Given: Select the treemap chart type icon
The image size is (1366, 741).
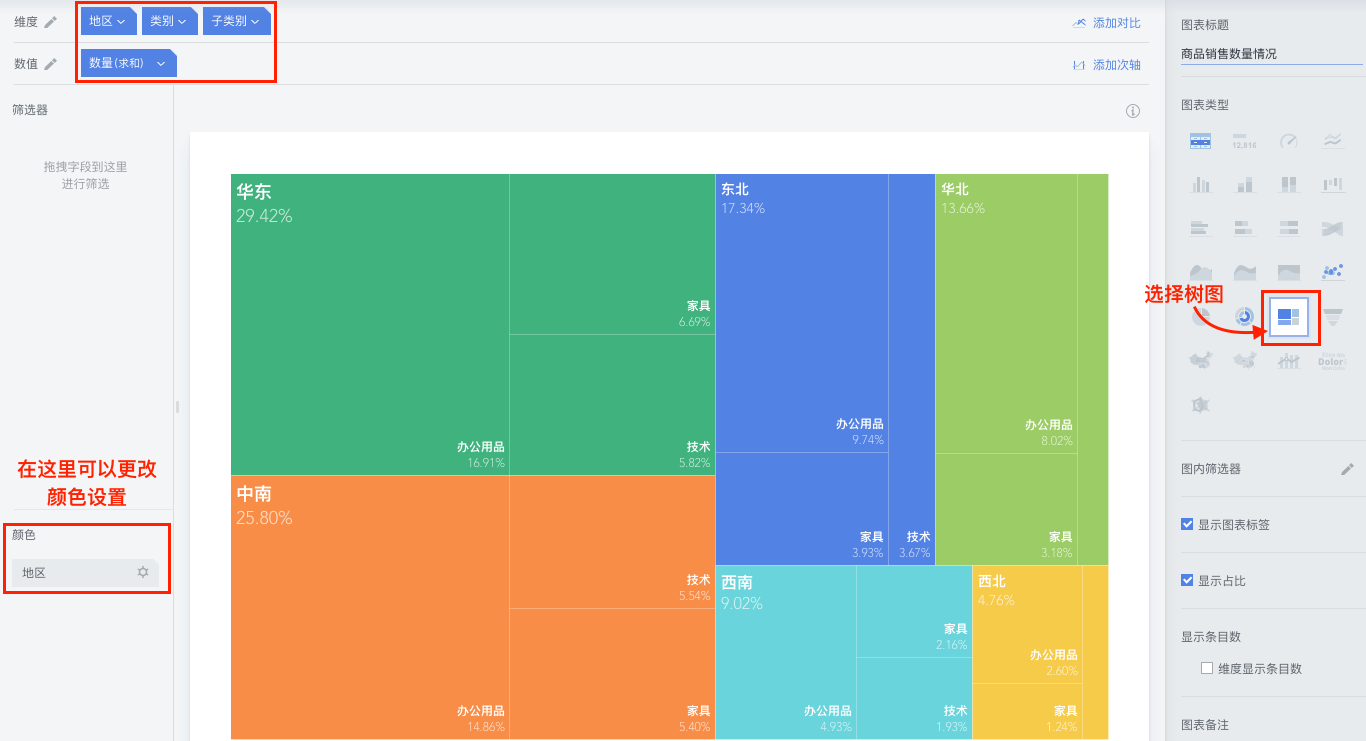Looking at the screenshot, I should [1289, 317].
